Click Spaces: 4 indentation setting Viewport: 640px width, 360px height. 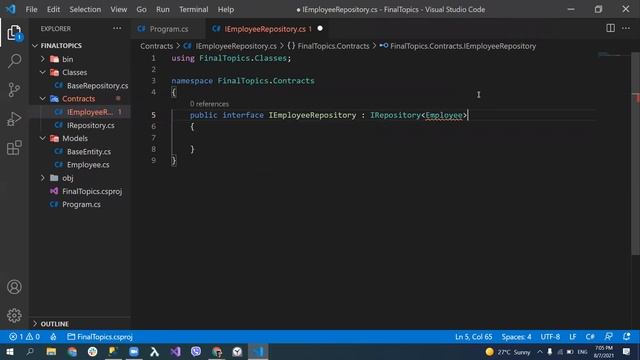point(516,337)
